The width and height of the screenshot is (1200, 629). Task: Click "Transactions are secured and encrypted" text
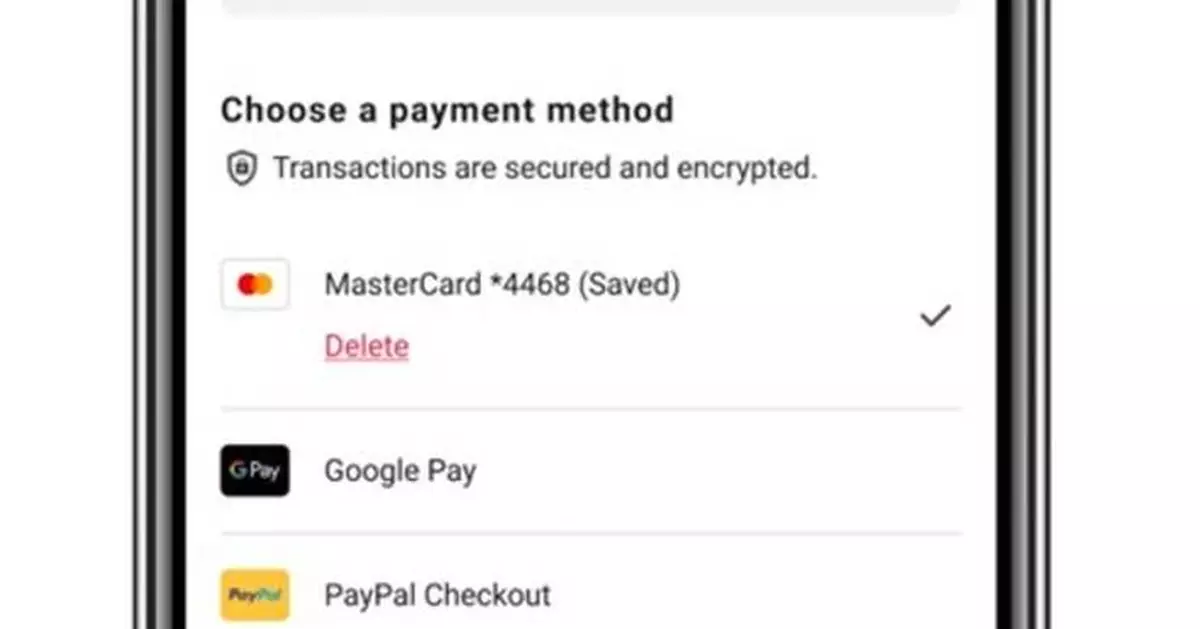pyautogui.click(x=545, y=168)
